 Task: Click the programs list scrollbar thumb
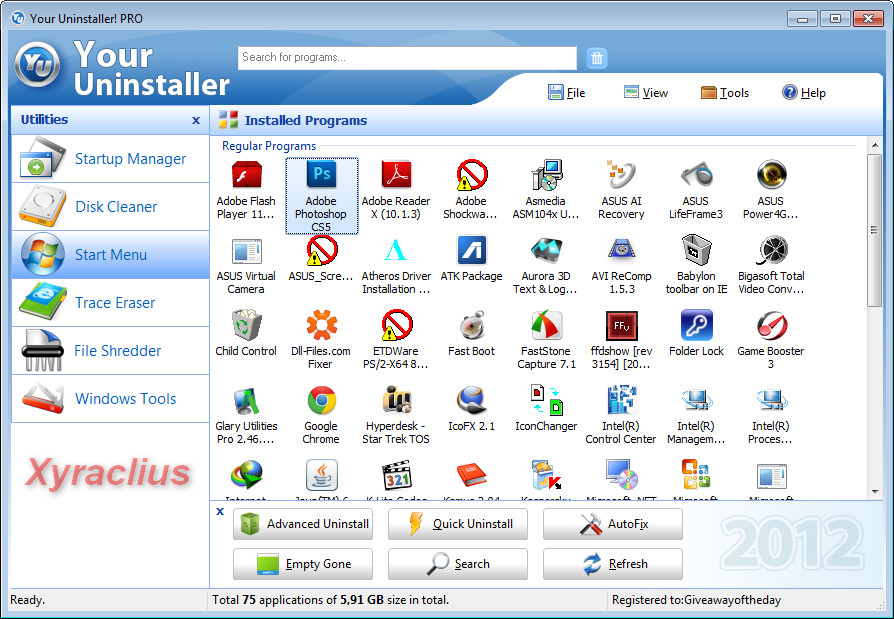click(875, 230)
